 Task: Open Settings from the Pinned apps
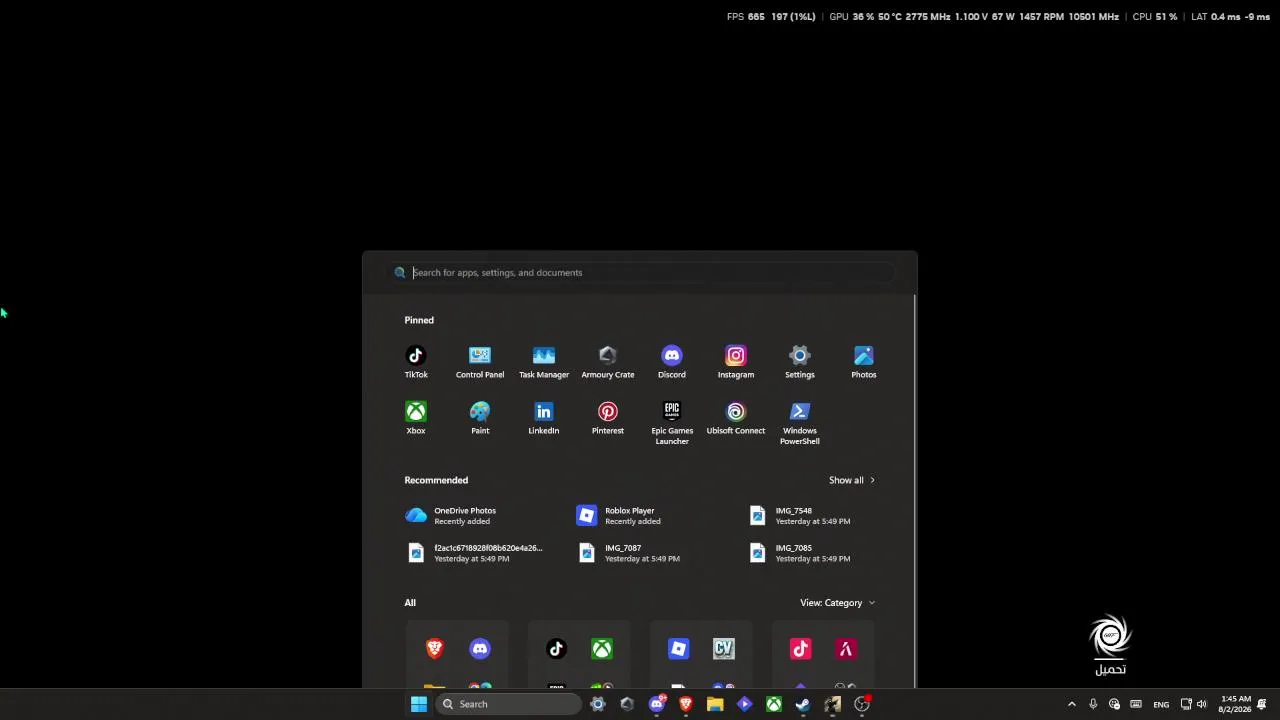tap(800, 362)
